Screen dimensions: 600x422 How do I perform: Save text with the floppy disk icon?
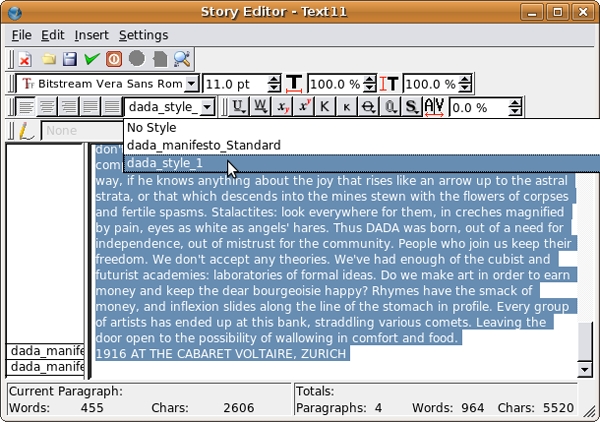point(70,59)
